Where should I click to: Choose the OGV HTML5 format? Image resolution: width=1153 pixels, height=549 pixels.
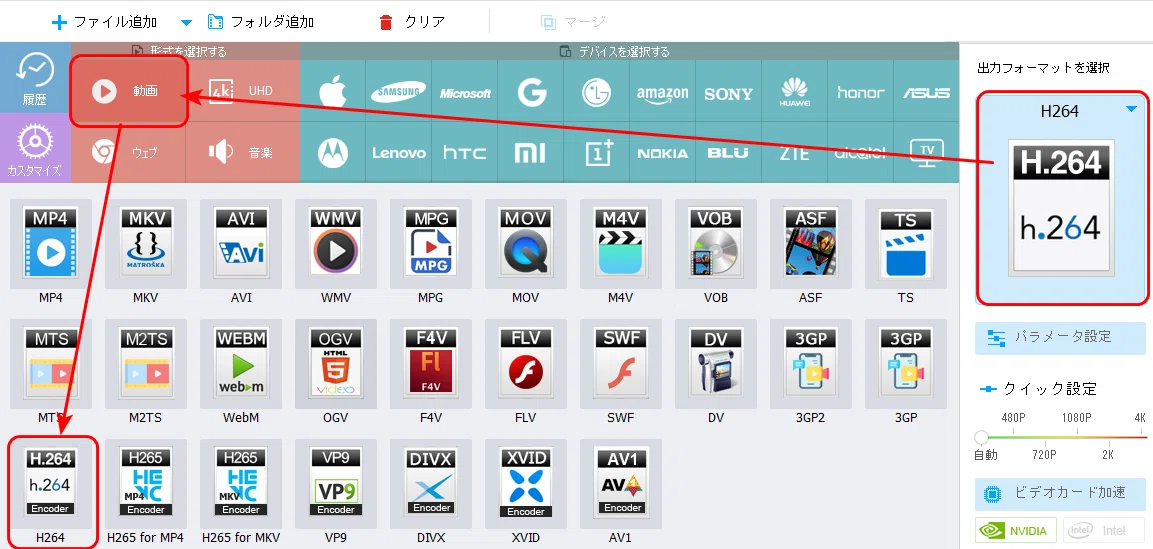[x=336, y=364]
